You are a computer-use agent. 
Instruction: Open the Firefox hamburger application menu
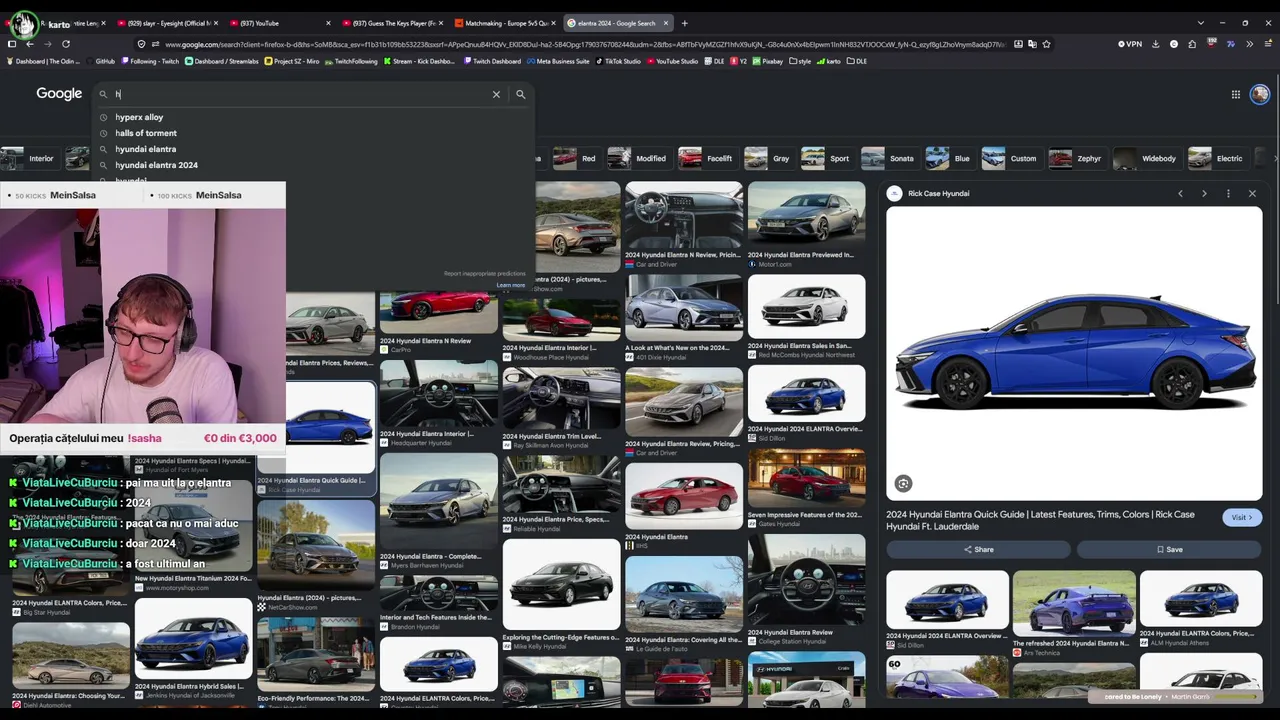tap(1267, 44)
